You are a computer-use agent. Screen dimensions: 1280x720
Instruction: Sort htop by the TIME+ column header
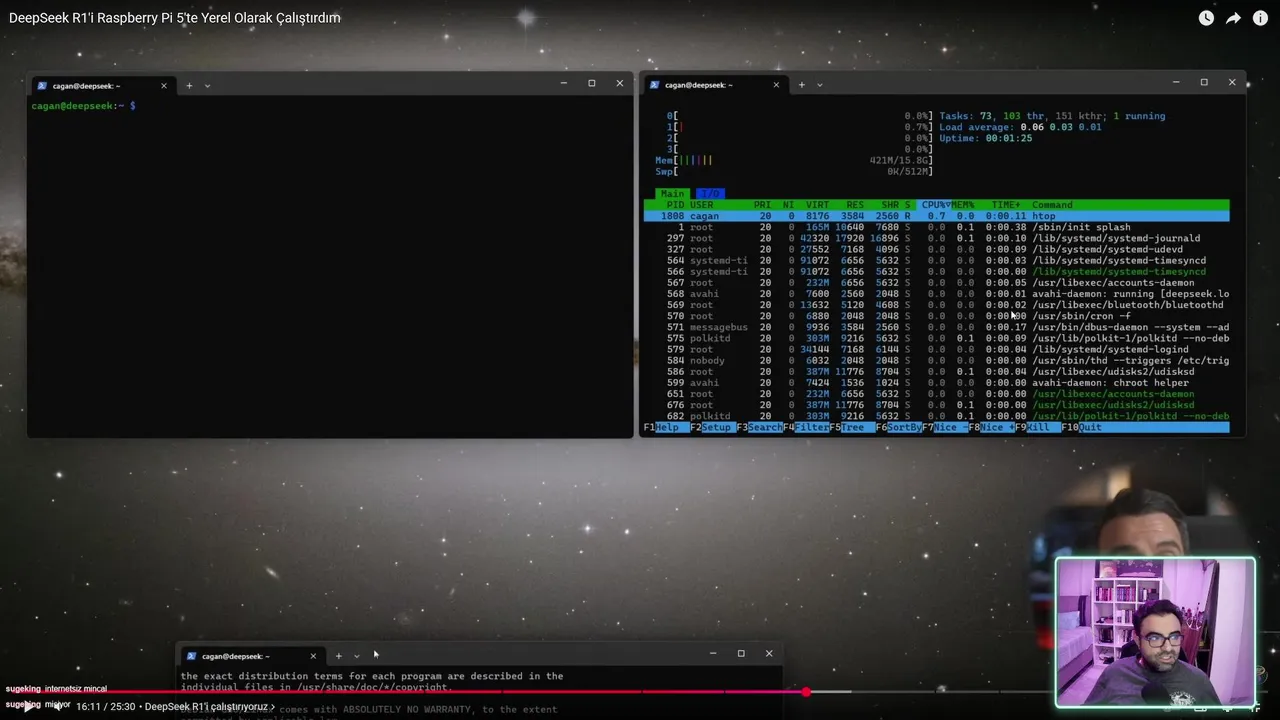[1005, 205]
